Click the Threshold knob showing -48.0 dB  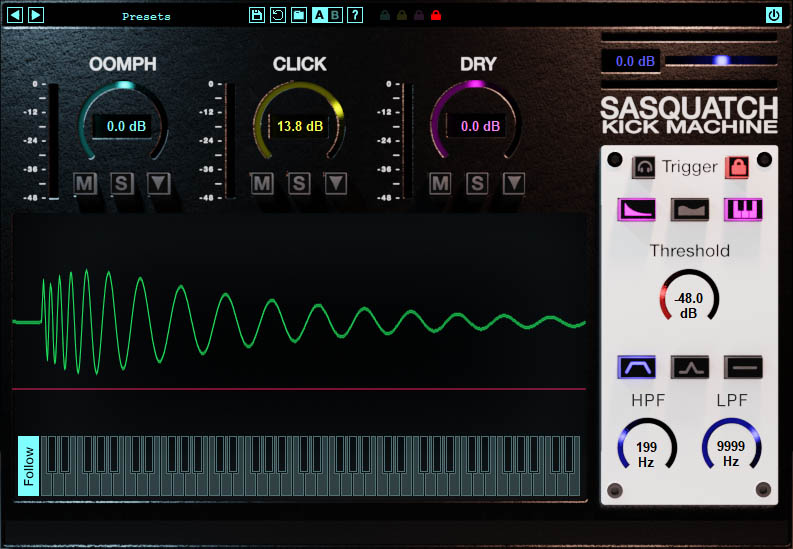(x=688, y=298)
